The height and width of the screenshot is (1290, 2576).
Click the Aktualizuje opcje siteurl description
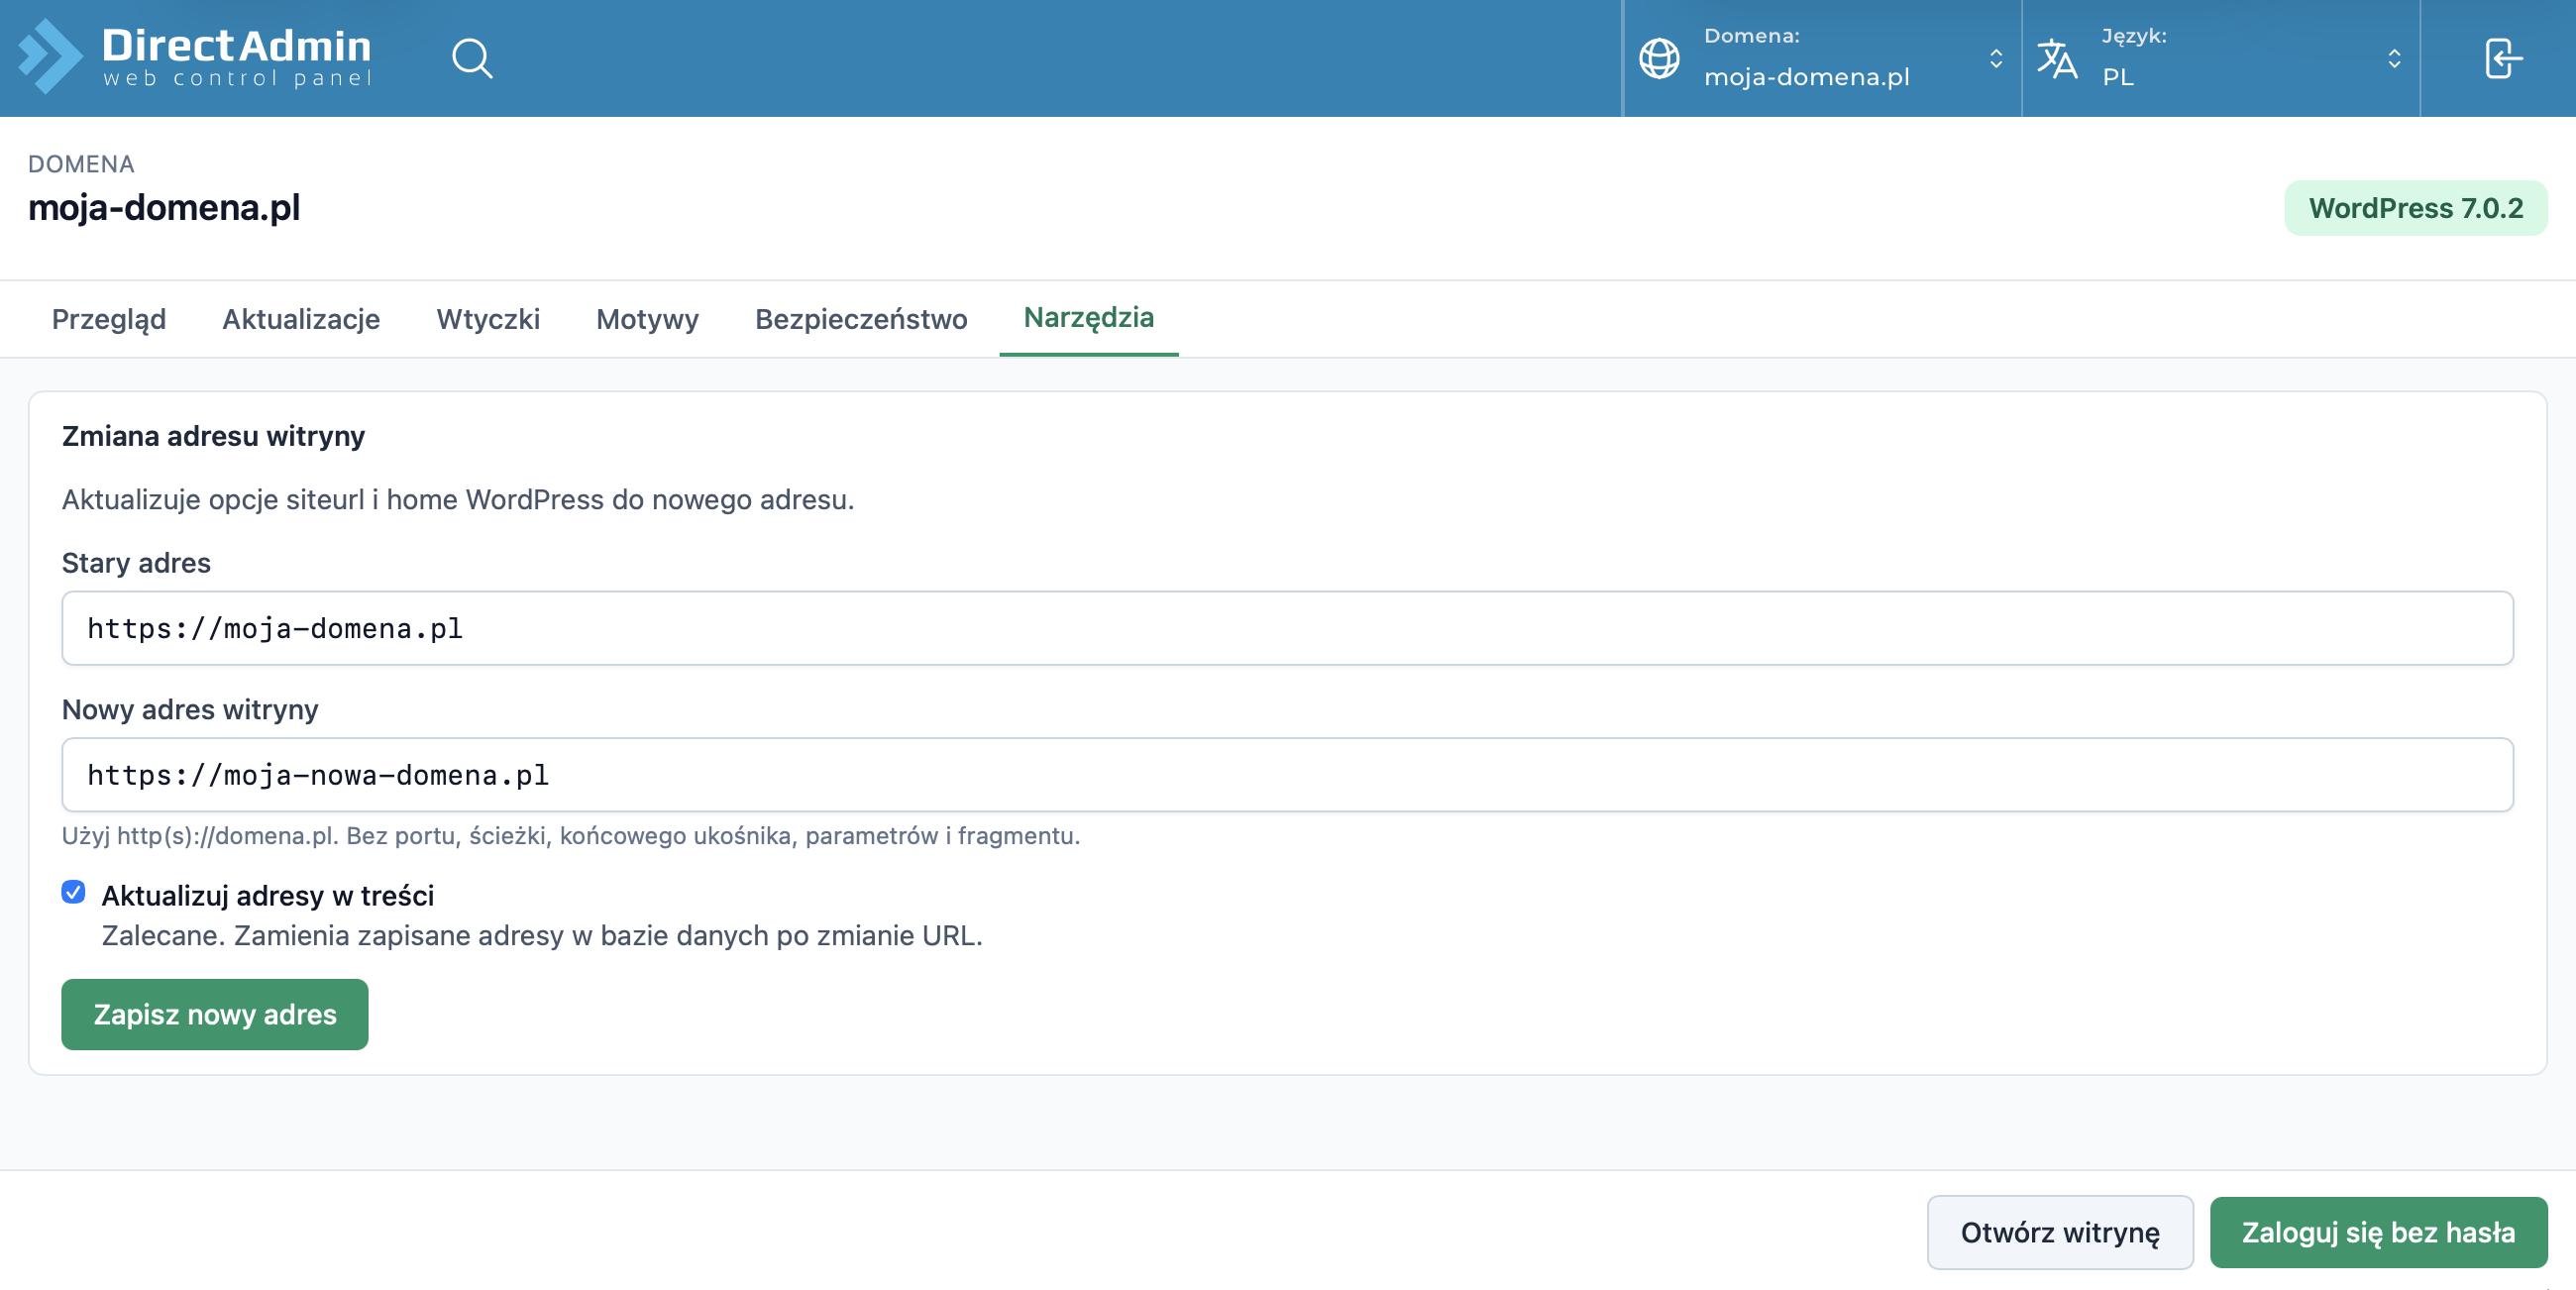(x=458, y=500)
